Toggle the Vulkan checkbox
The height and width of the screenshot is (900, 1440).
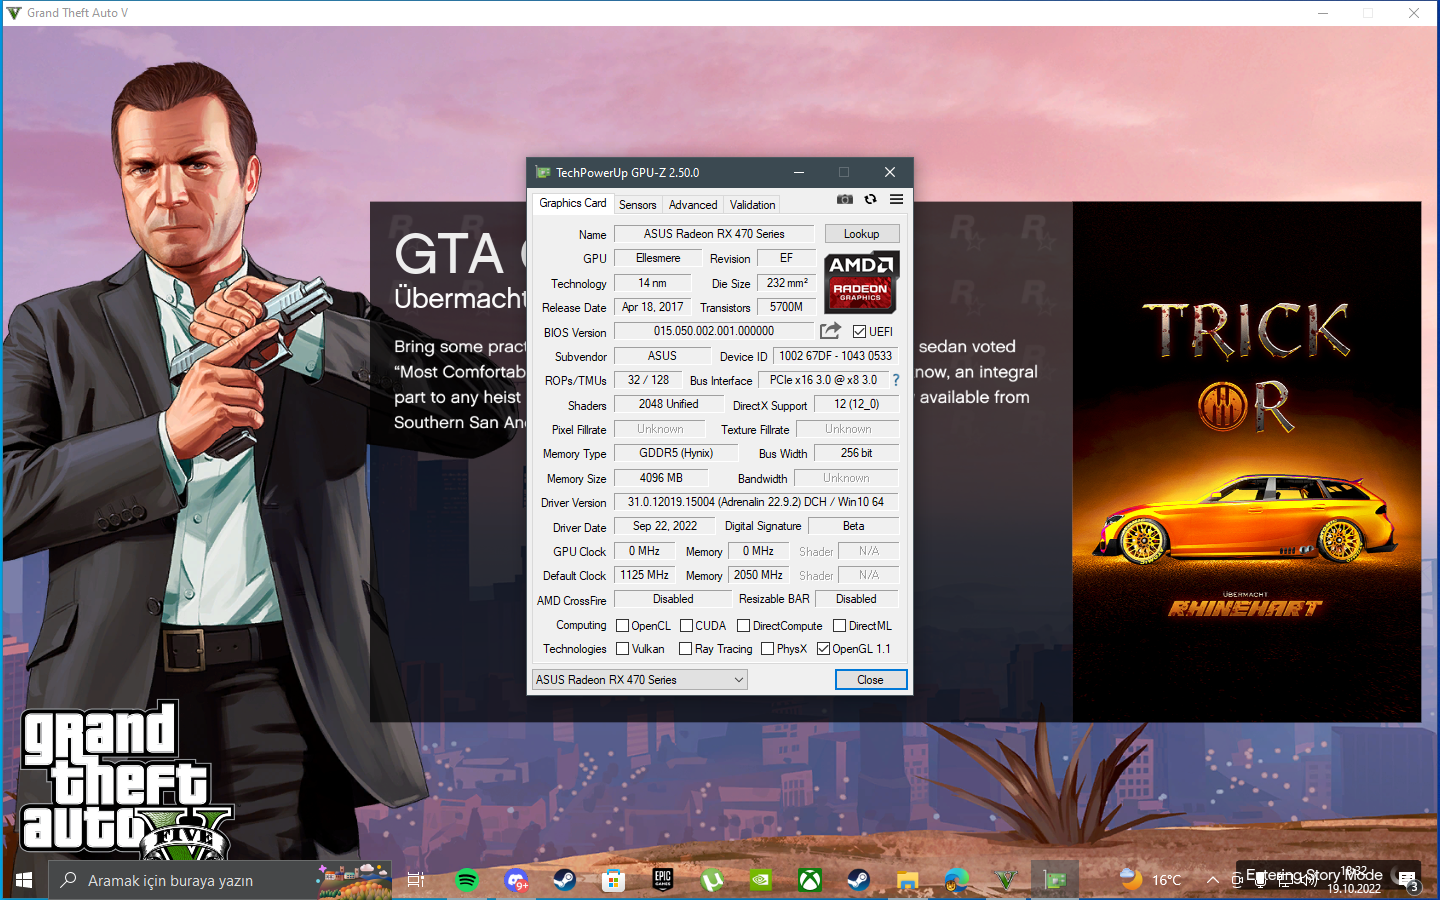pyautogui.click(x=622, y=649)
